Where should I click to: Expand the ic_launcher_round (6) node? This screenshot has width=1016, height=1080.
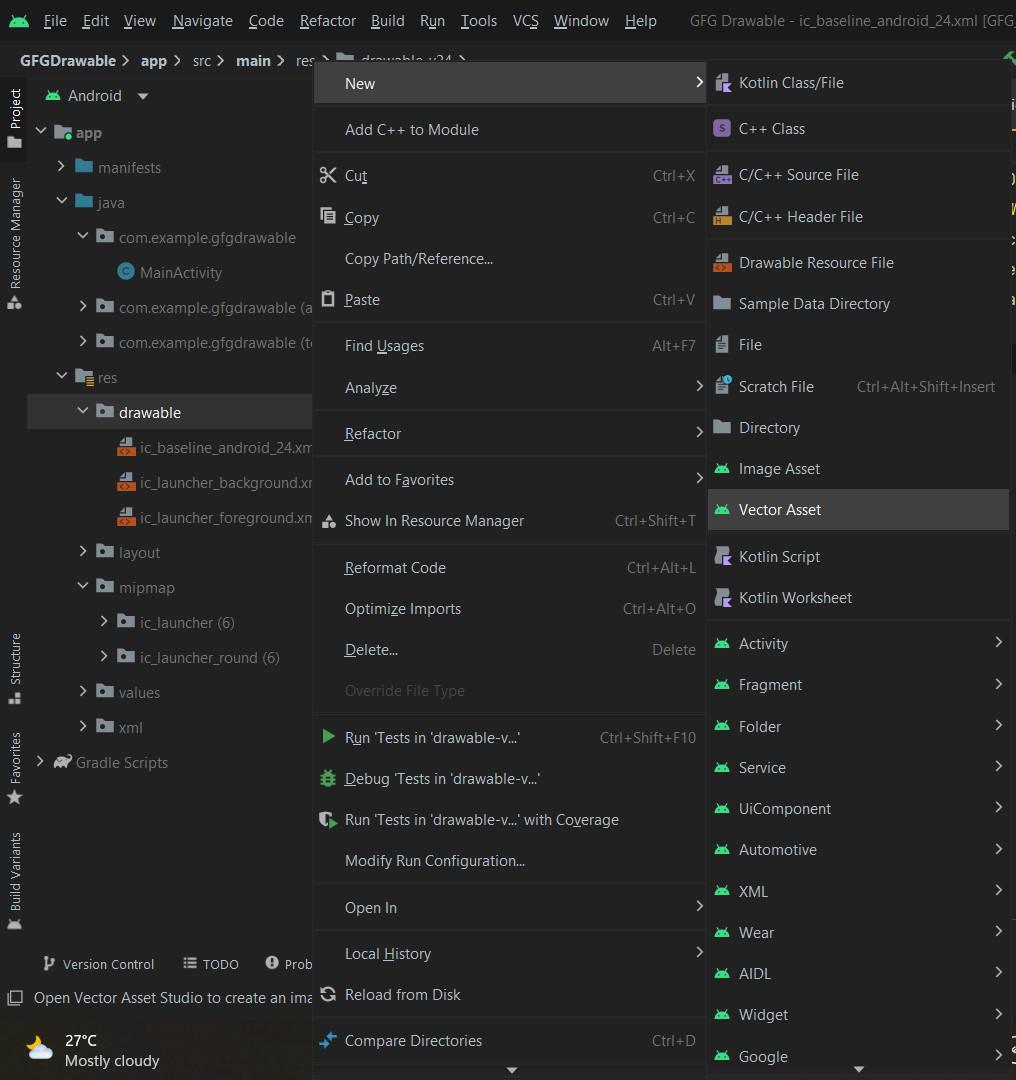tap(104, 656)
